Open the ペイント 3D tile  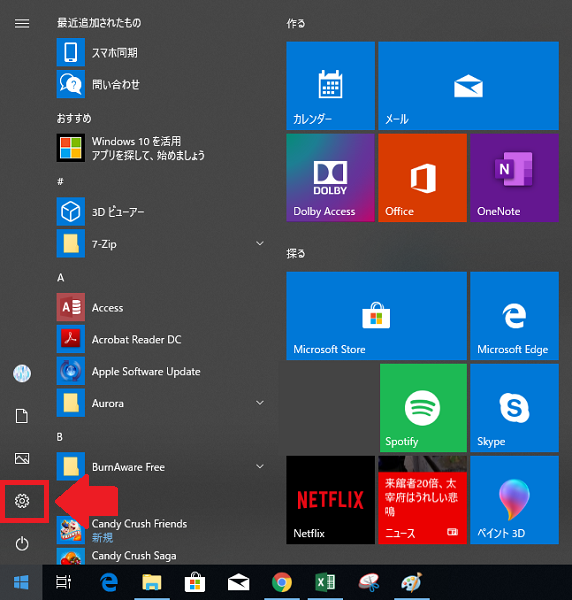coord(514,500)
